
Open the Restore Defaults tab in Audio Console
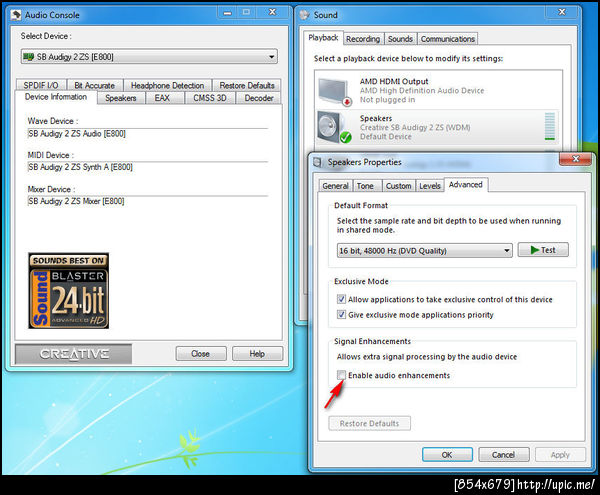click(x=247, y=85)
